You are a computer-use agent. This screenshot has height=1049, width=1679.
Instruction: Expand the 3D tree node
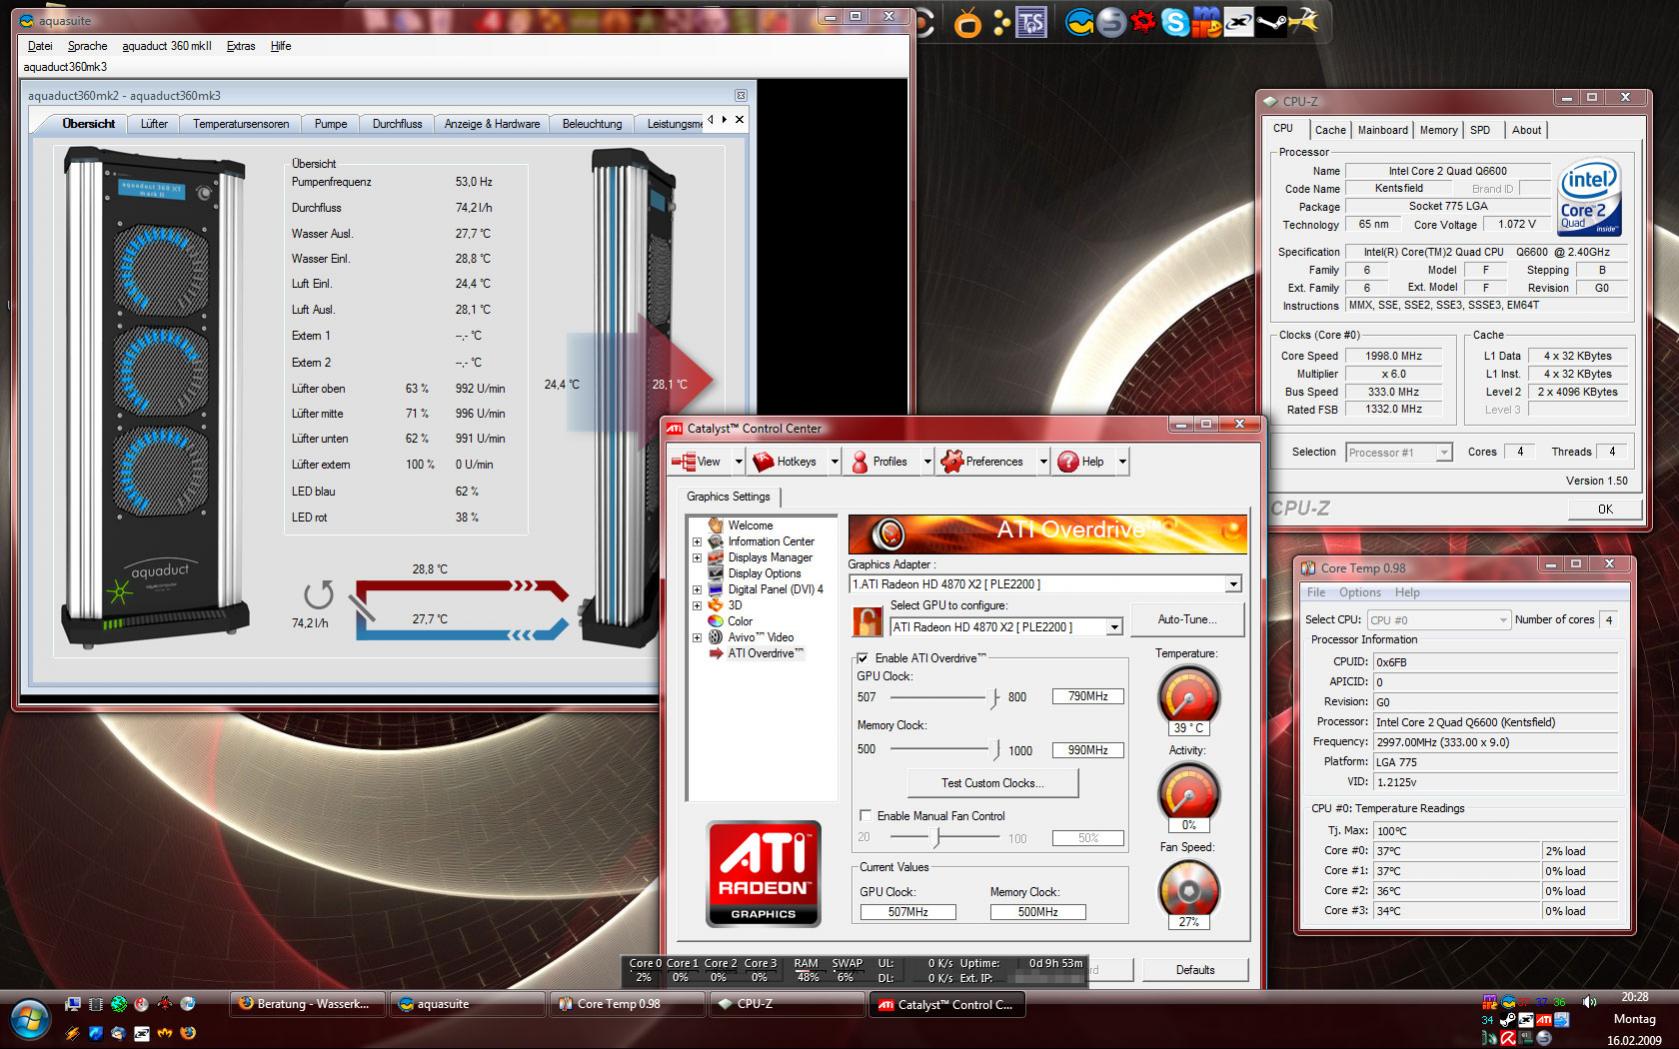(697, 606)
